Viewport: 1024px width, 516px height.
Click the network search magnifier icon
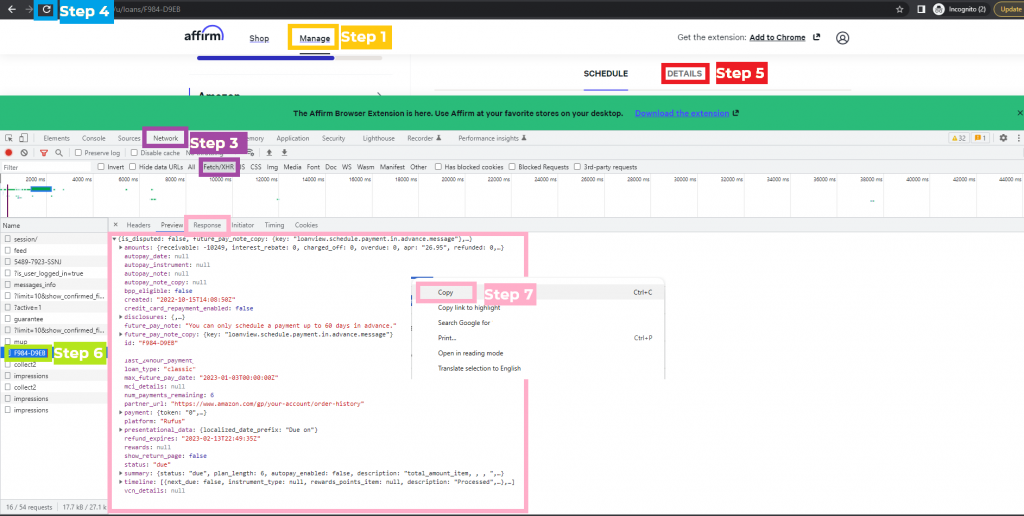[x=57, y=152]
